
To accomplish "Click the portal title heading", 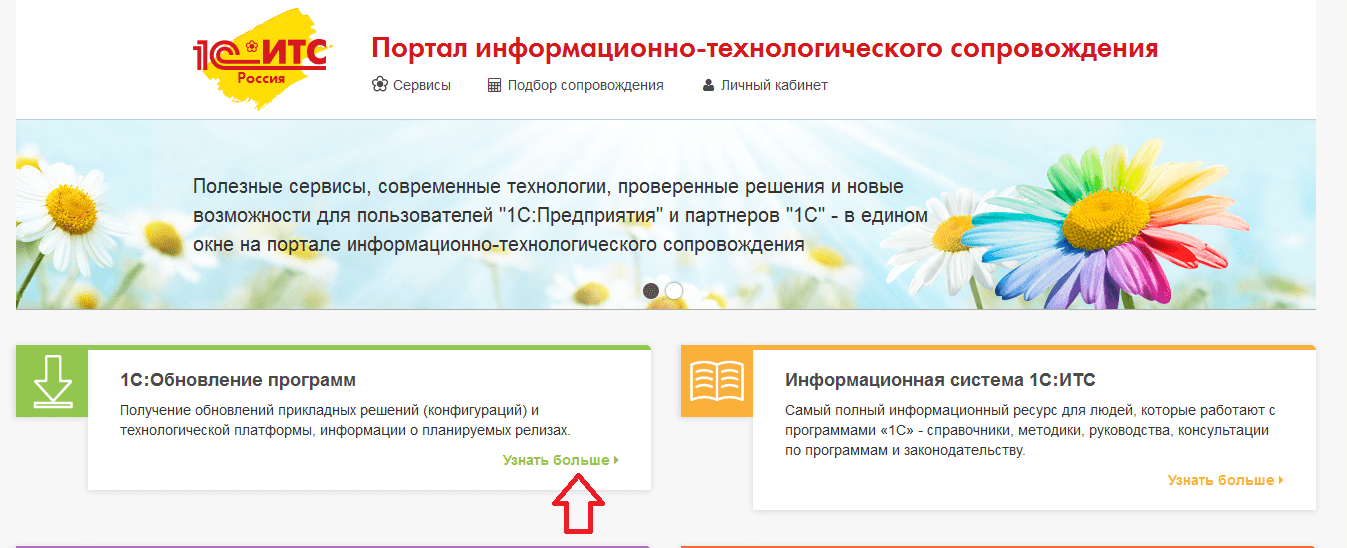I will pos(764,48).
